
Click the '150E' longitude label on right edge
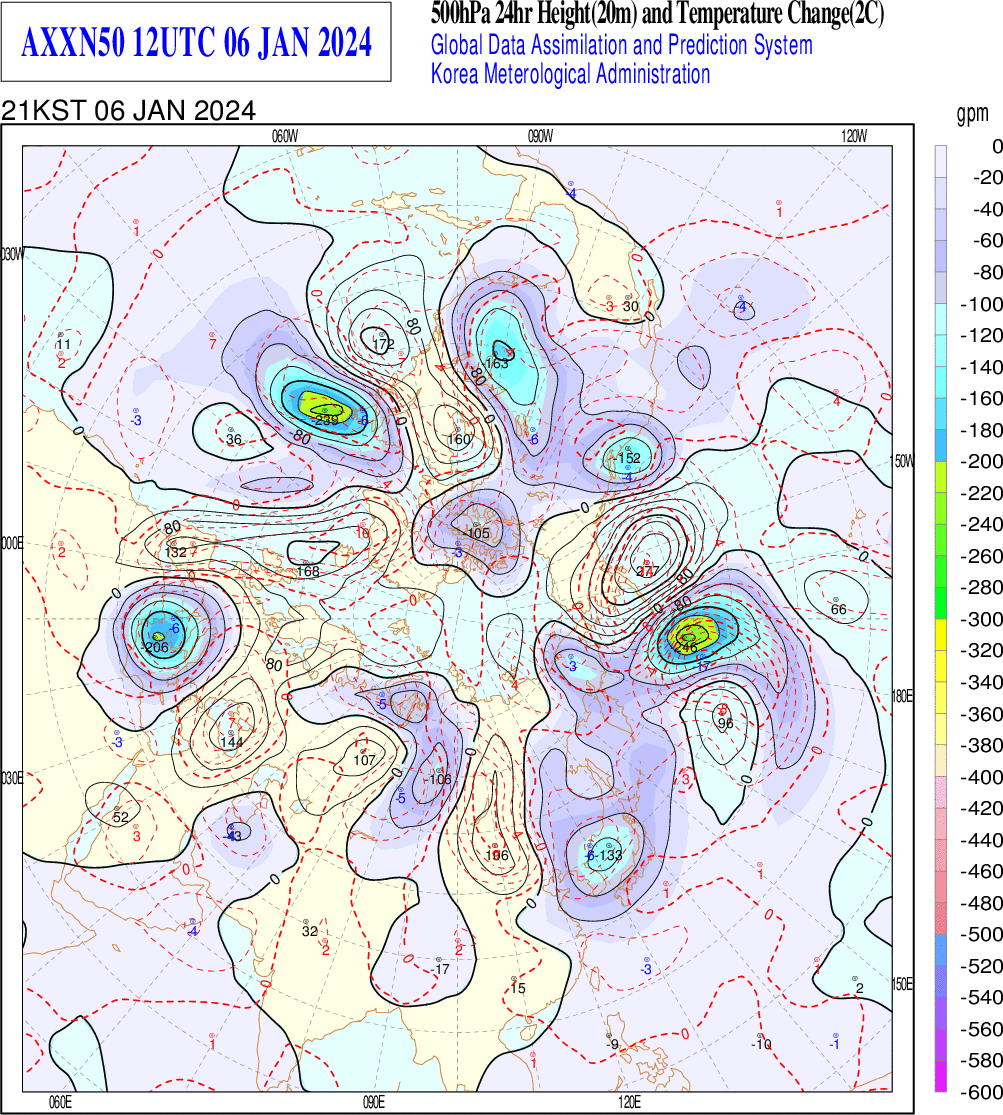[902, 984]
